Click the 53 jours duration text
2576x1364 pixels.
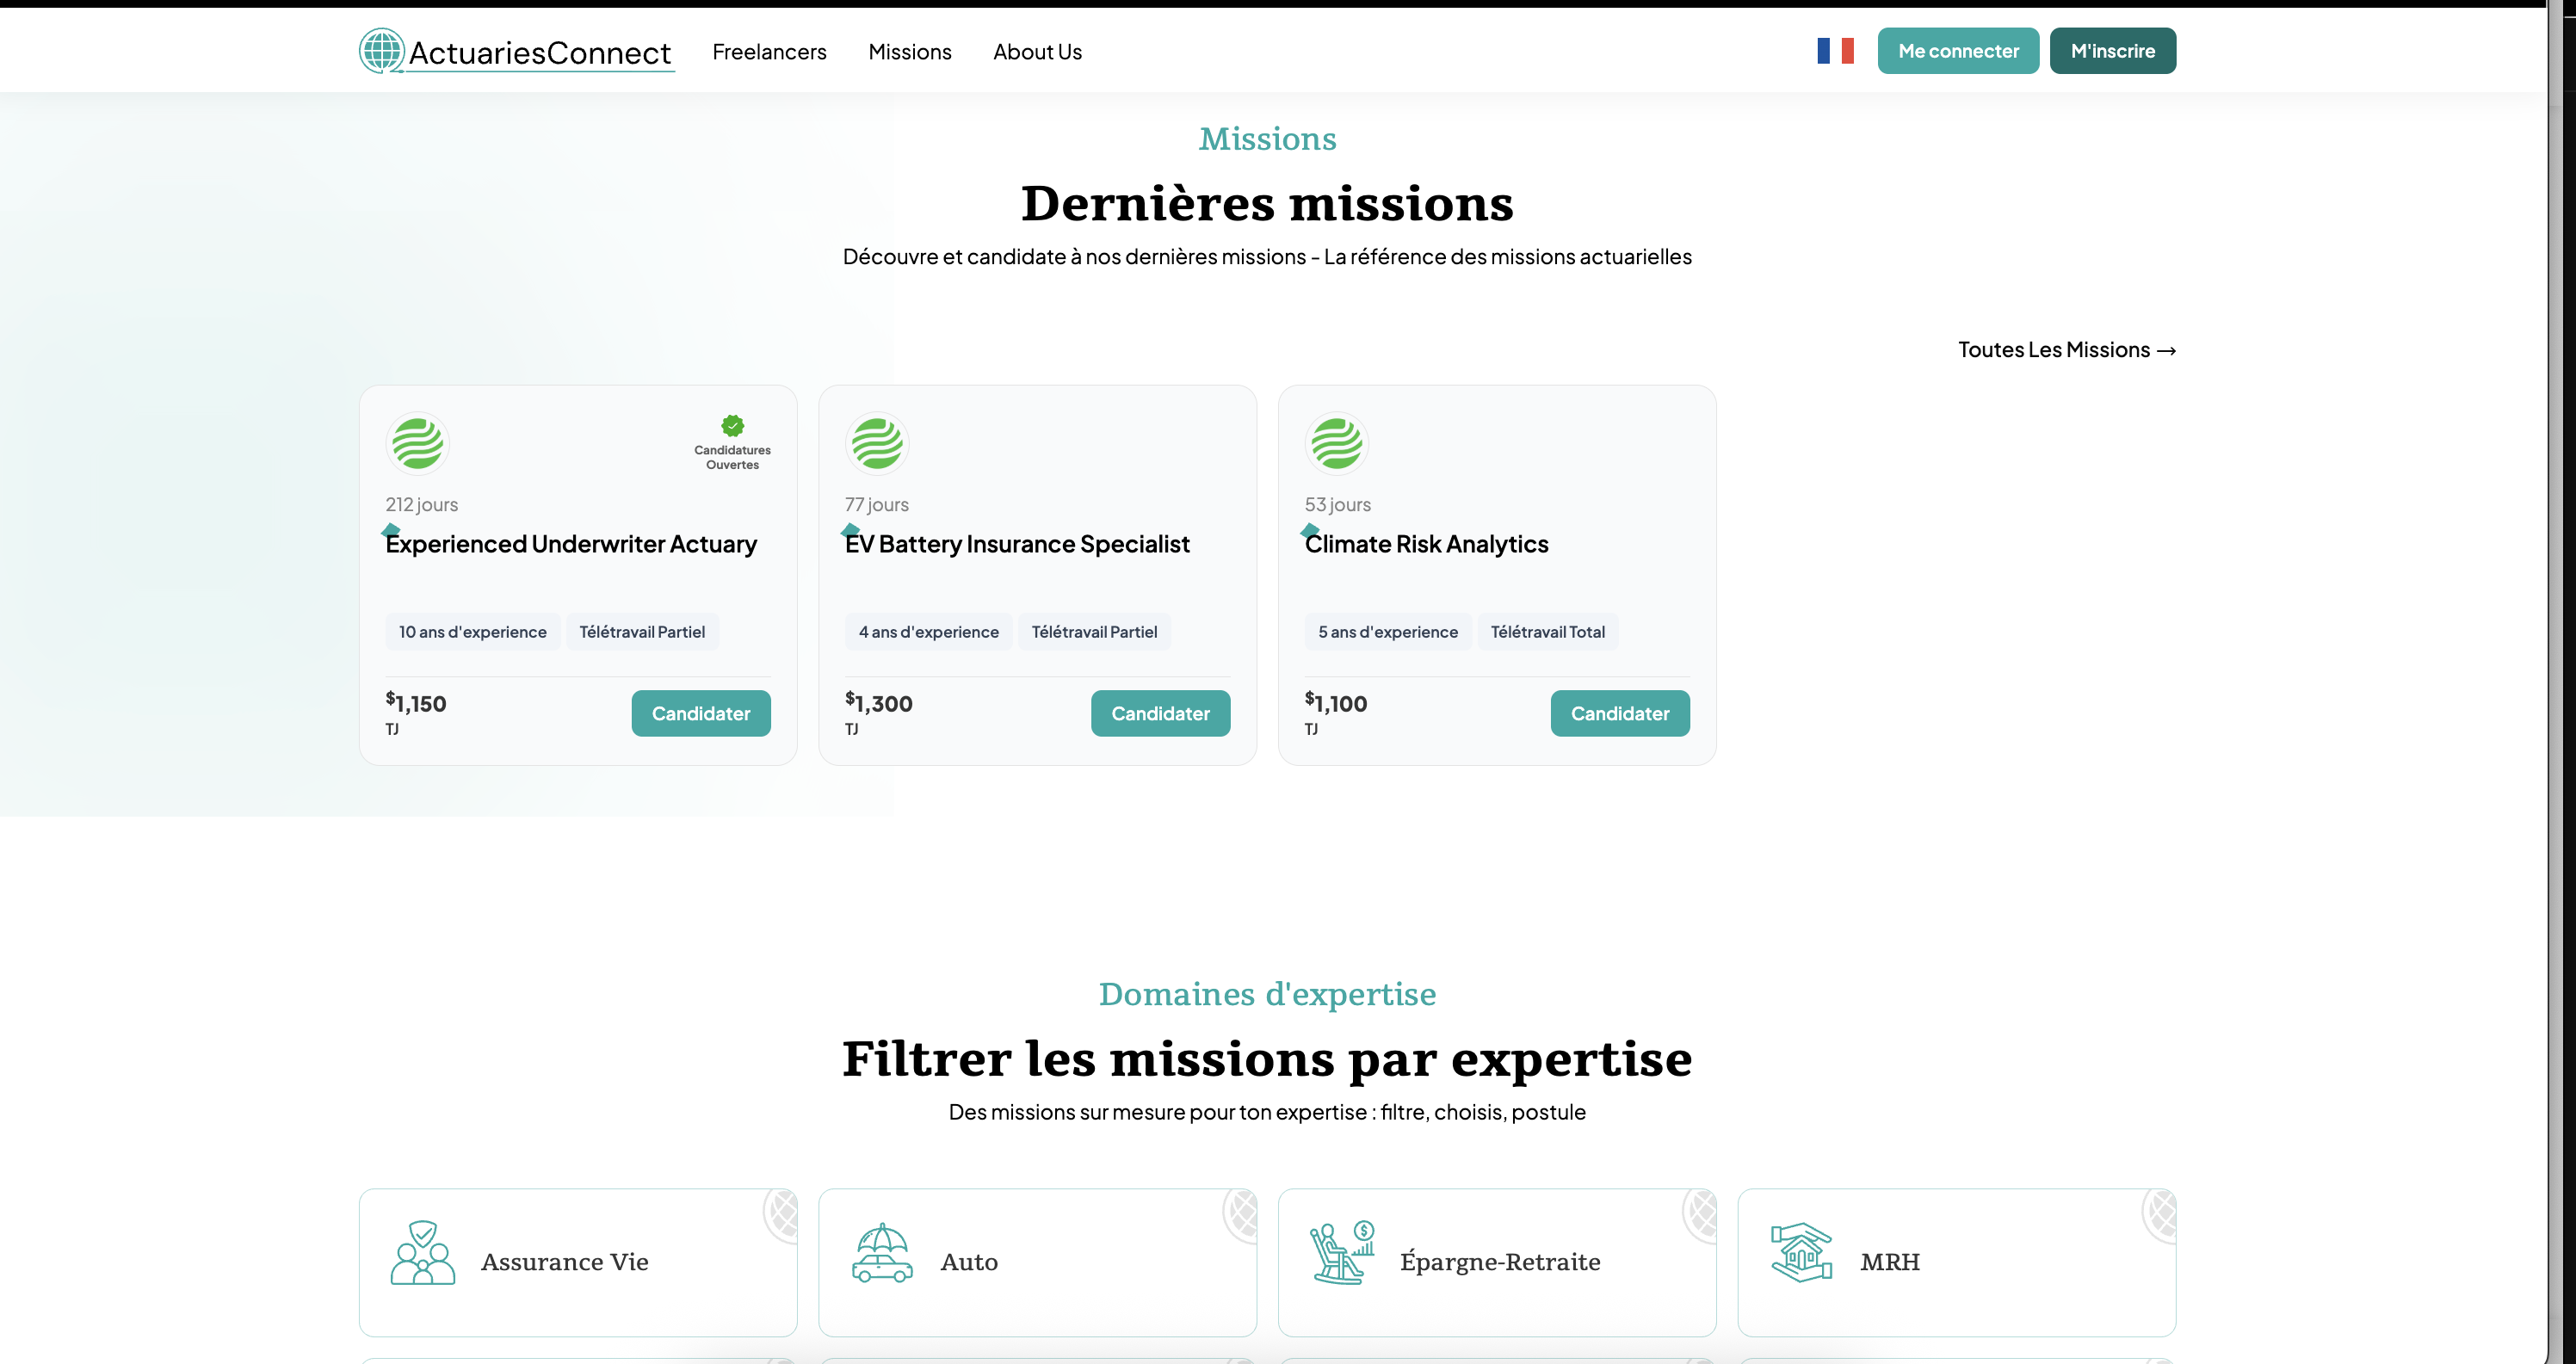1338,505
